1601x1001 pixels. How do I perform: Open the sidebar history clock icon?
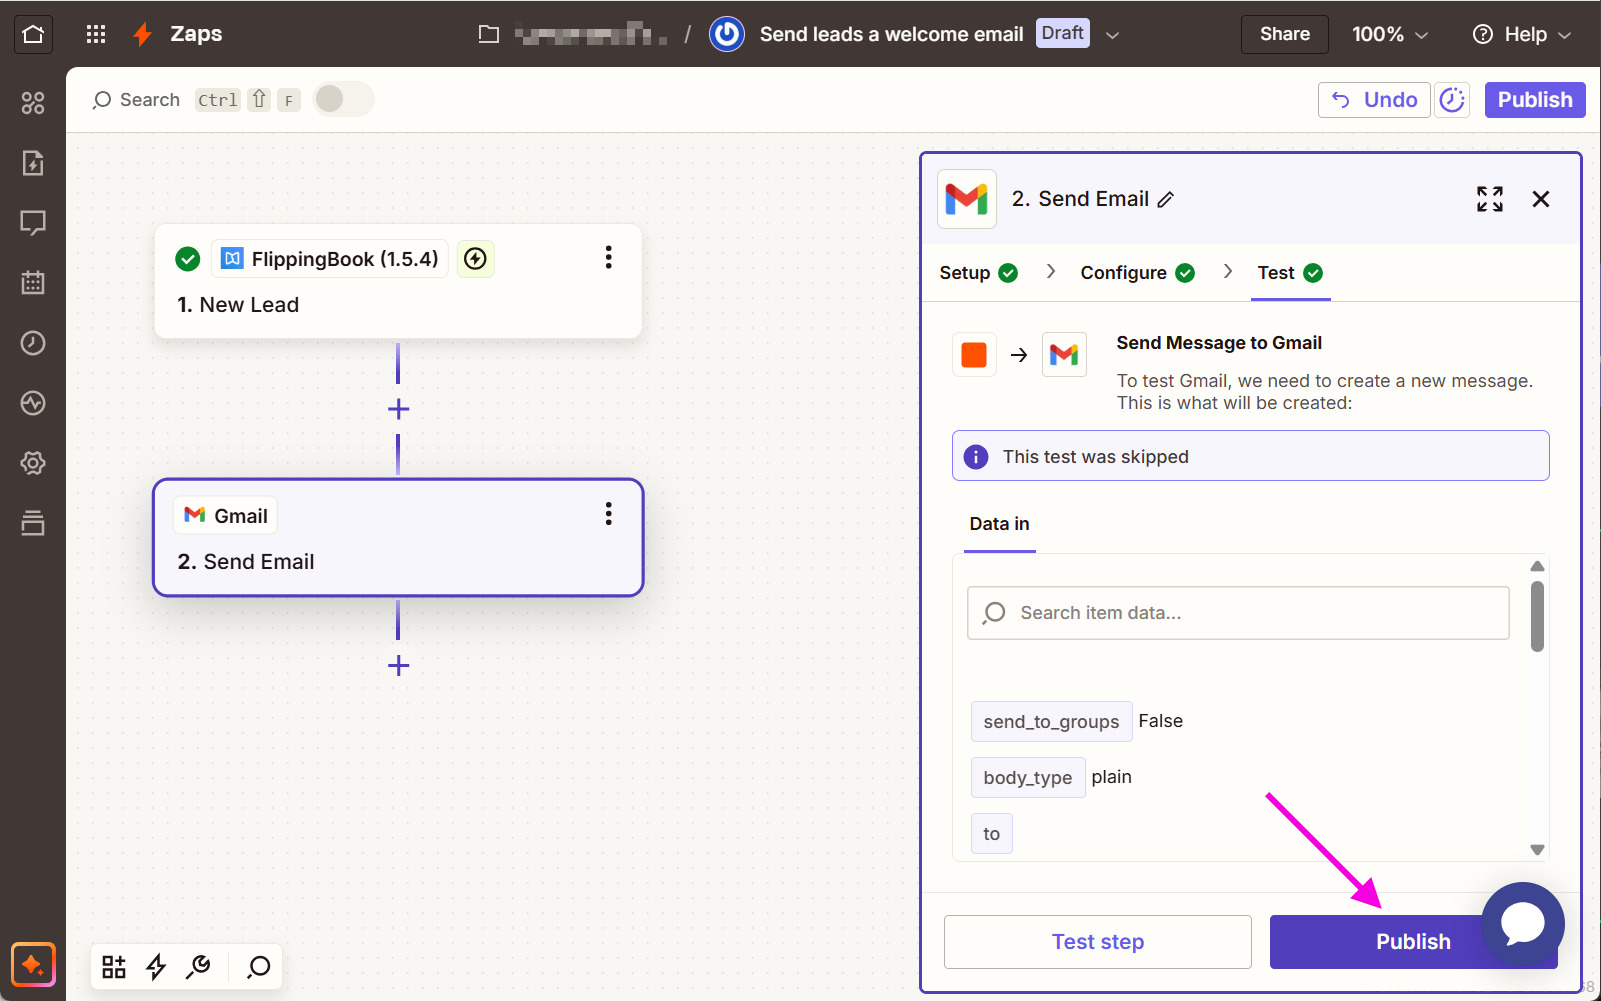[x=33, y=343]
